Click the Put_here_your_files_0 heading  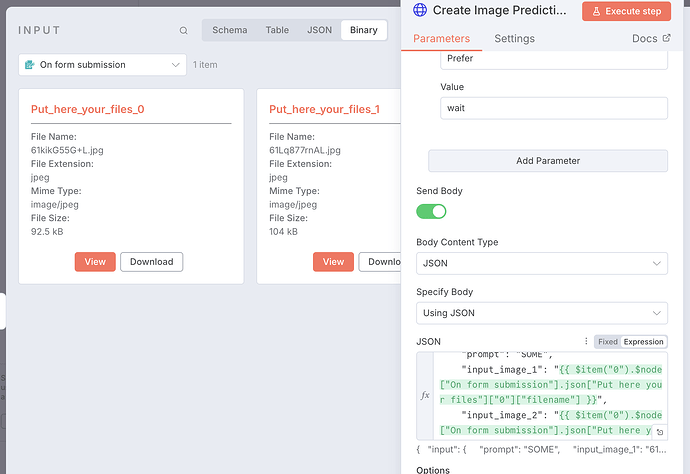88,109
